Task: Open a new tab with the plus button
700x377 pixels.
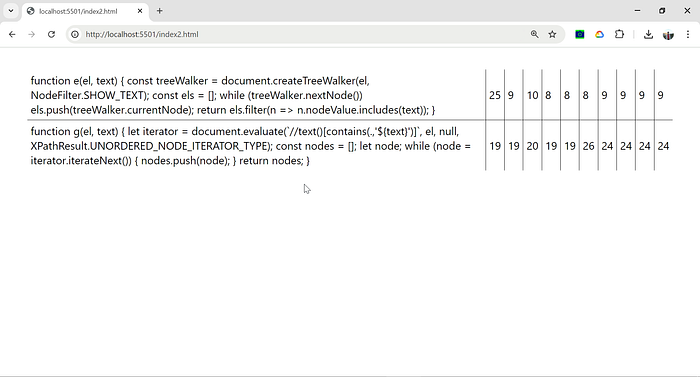Action: click(x=159, y=11)
